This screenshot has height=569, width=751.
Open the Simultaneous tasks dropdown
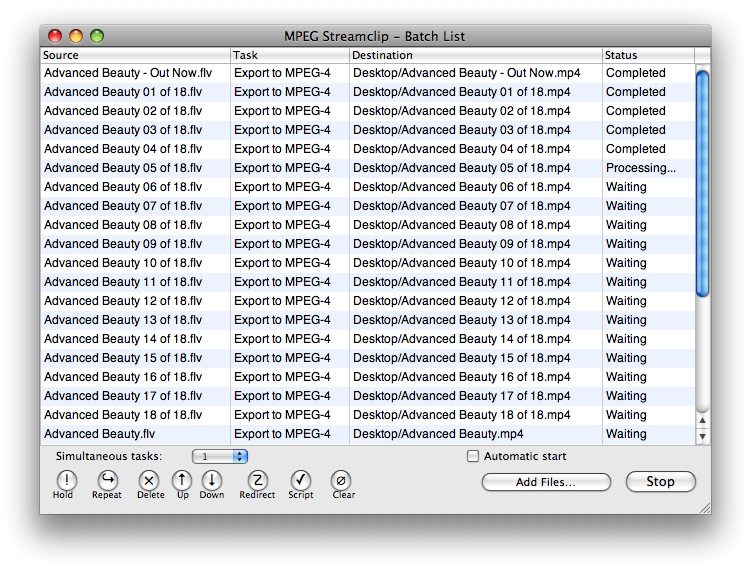pos(220,456)
